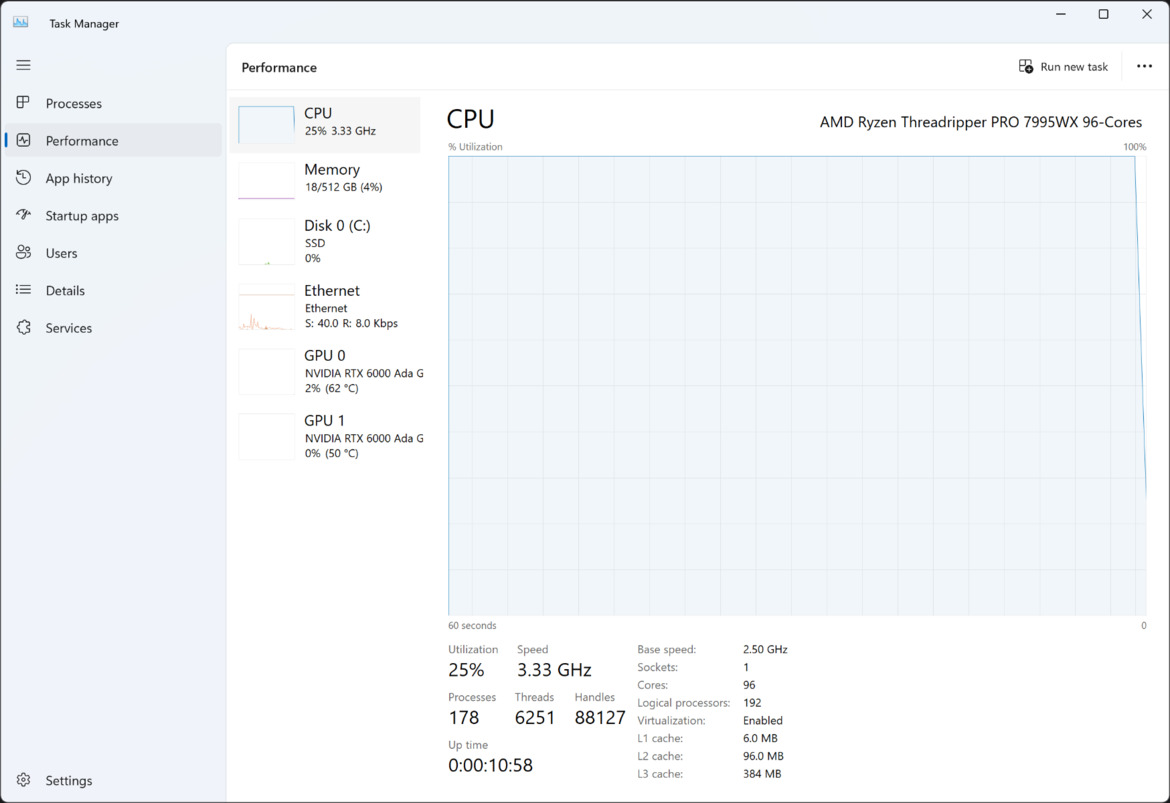The height and width of the screenshot is (803, 1170).
Task: Click the Run new task button
Action: (x=1063, y=66)
